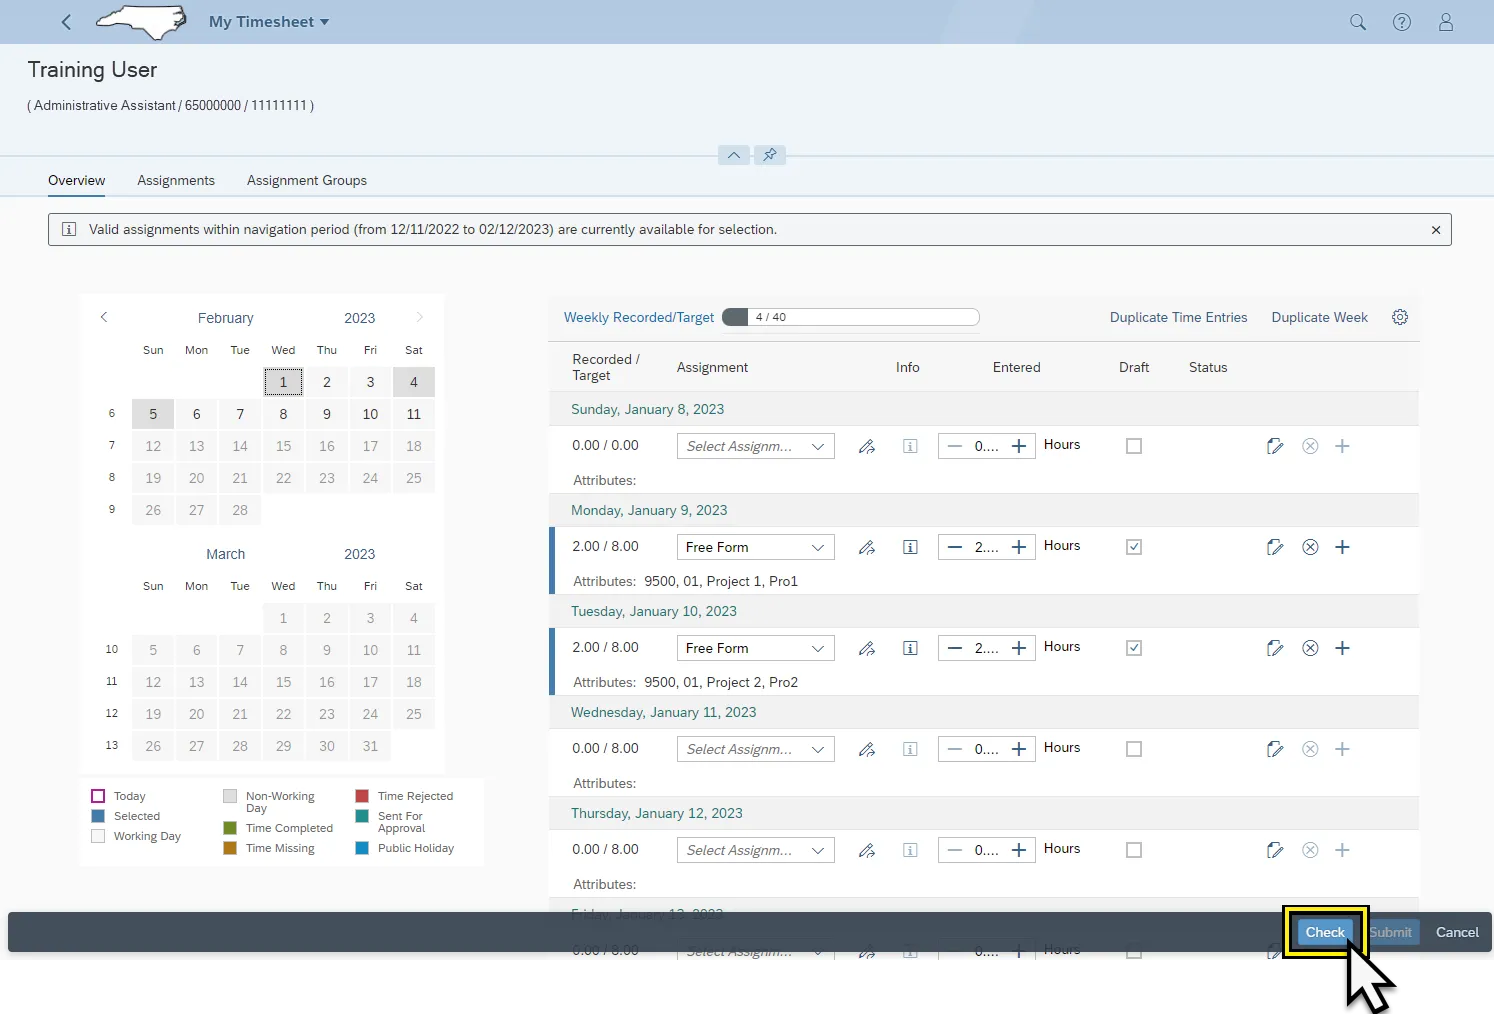This screenshot has height=1014, width=1494.
Task: Toggle Draft checkbox for Monday, January 9
Action: (x=1133, y=547)
